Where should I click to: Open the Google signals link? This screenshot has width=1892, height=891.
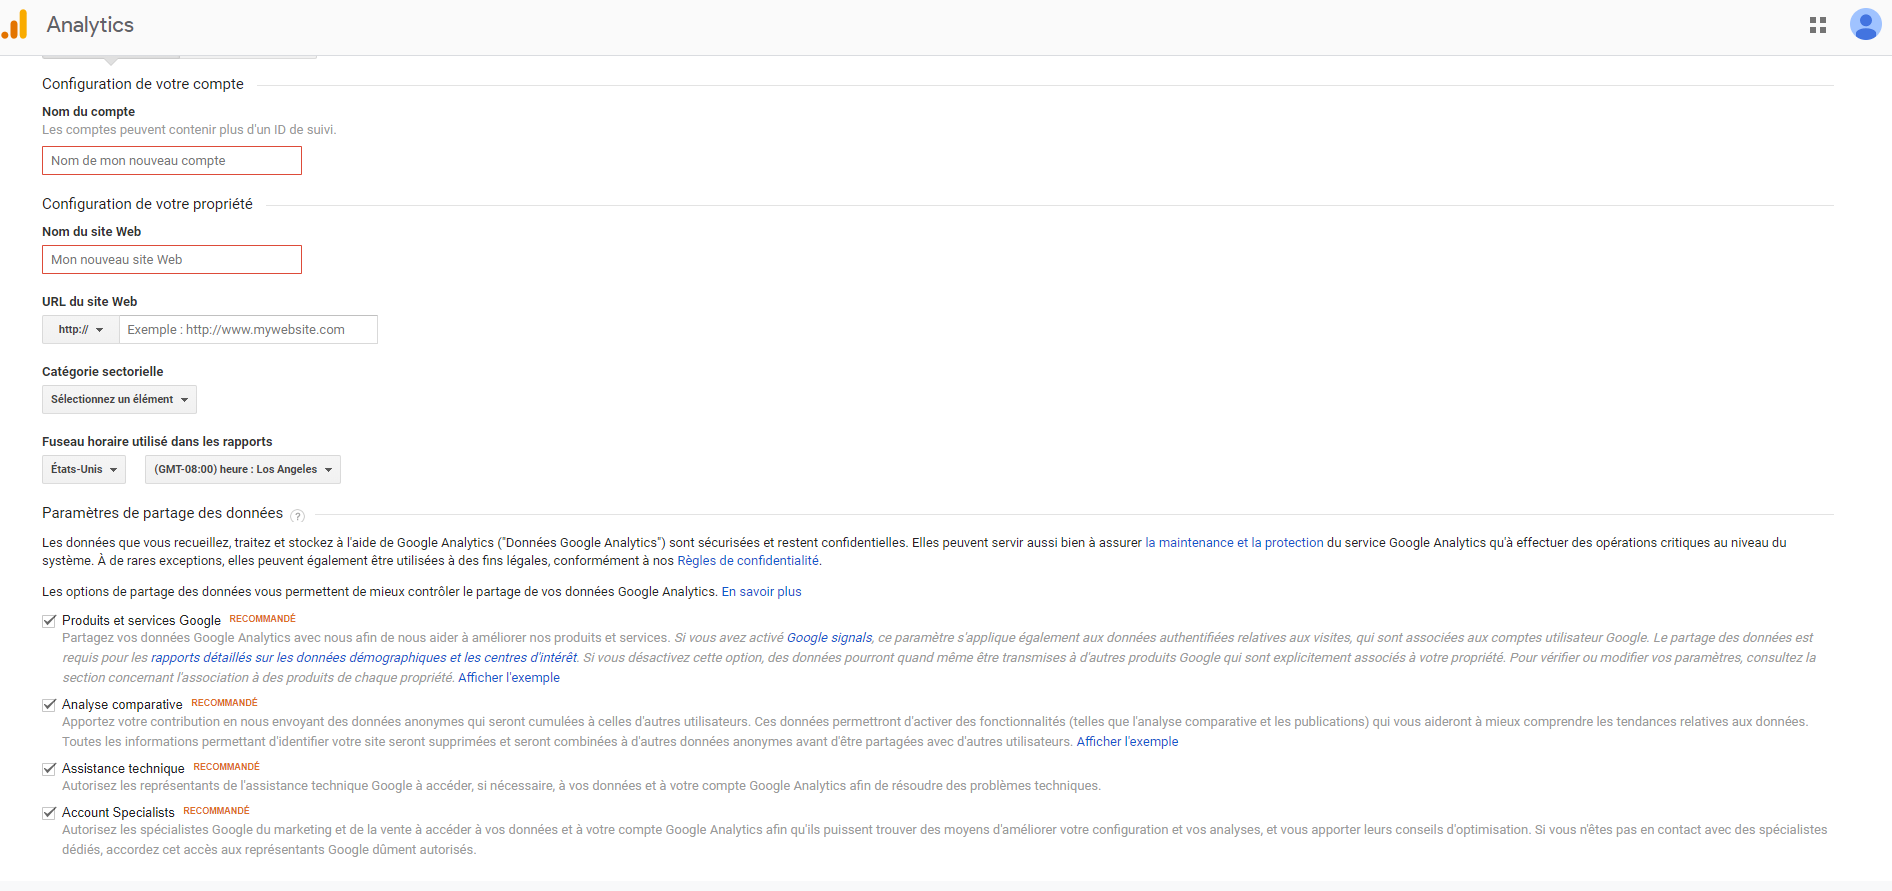click(x=829, y=638)
